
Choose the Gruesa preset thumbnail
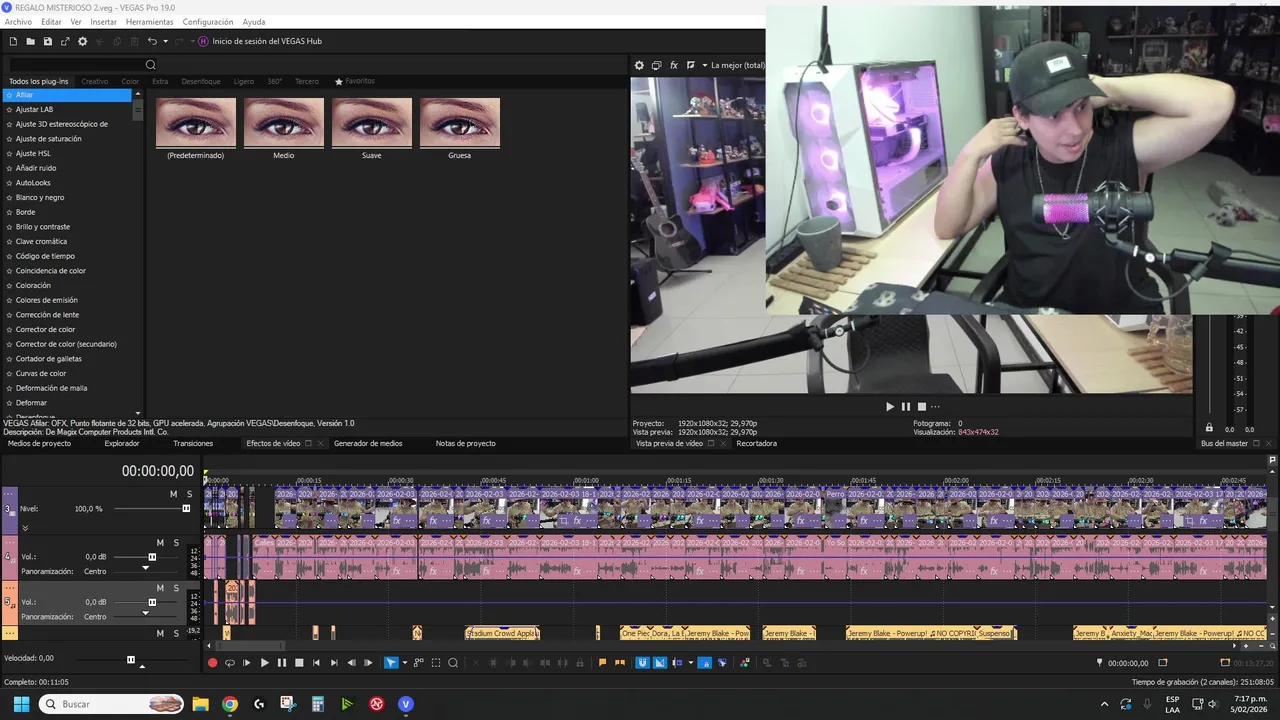click(x=460, y=123)
